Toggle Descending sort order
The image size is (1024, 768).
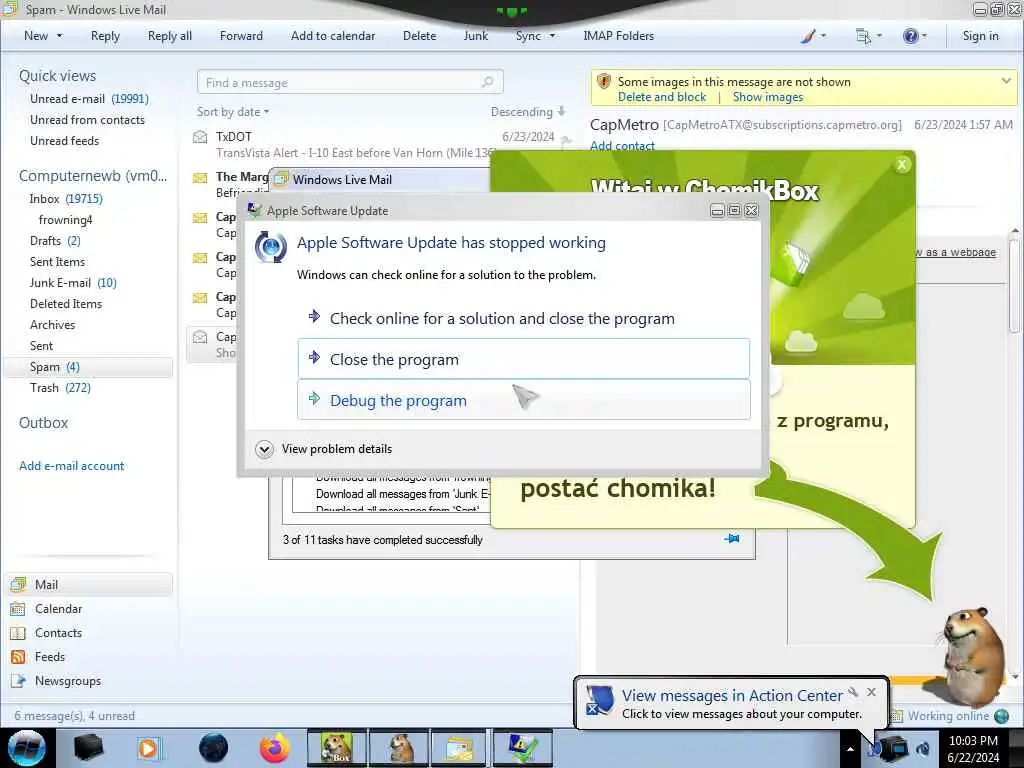528,112
